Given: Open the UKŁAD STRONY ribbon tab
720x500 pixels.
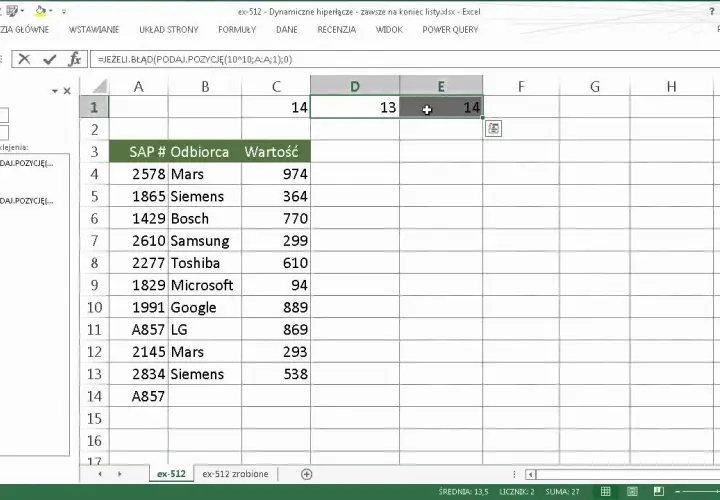Looking at the screenshot, I should click(169, 30).
